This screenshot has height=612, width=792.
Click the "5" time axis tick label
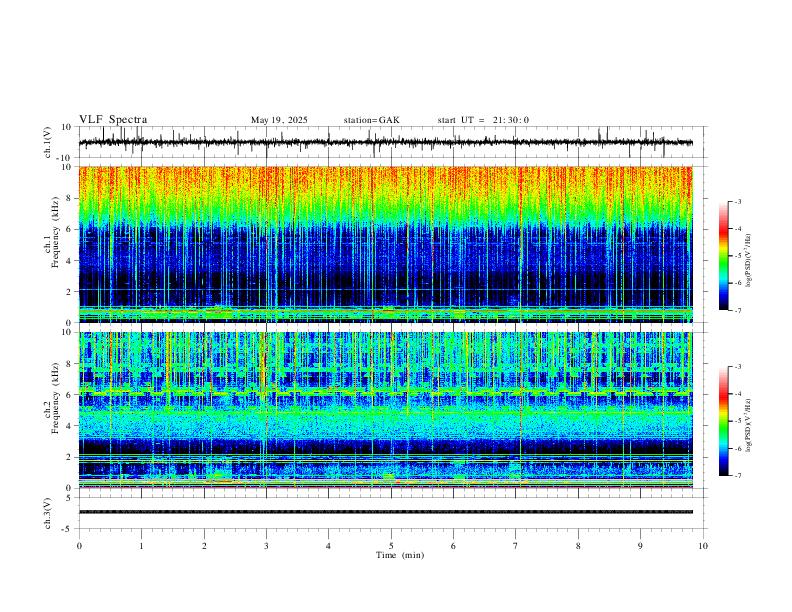click(391, 546)
